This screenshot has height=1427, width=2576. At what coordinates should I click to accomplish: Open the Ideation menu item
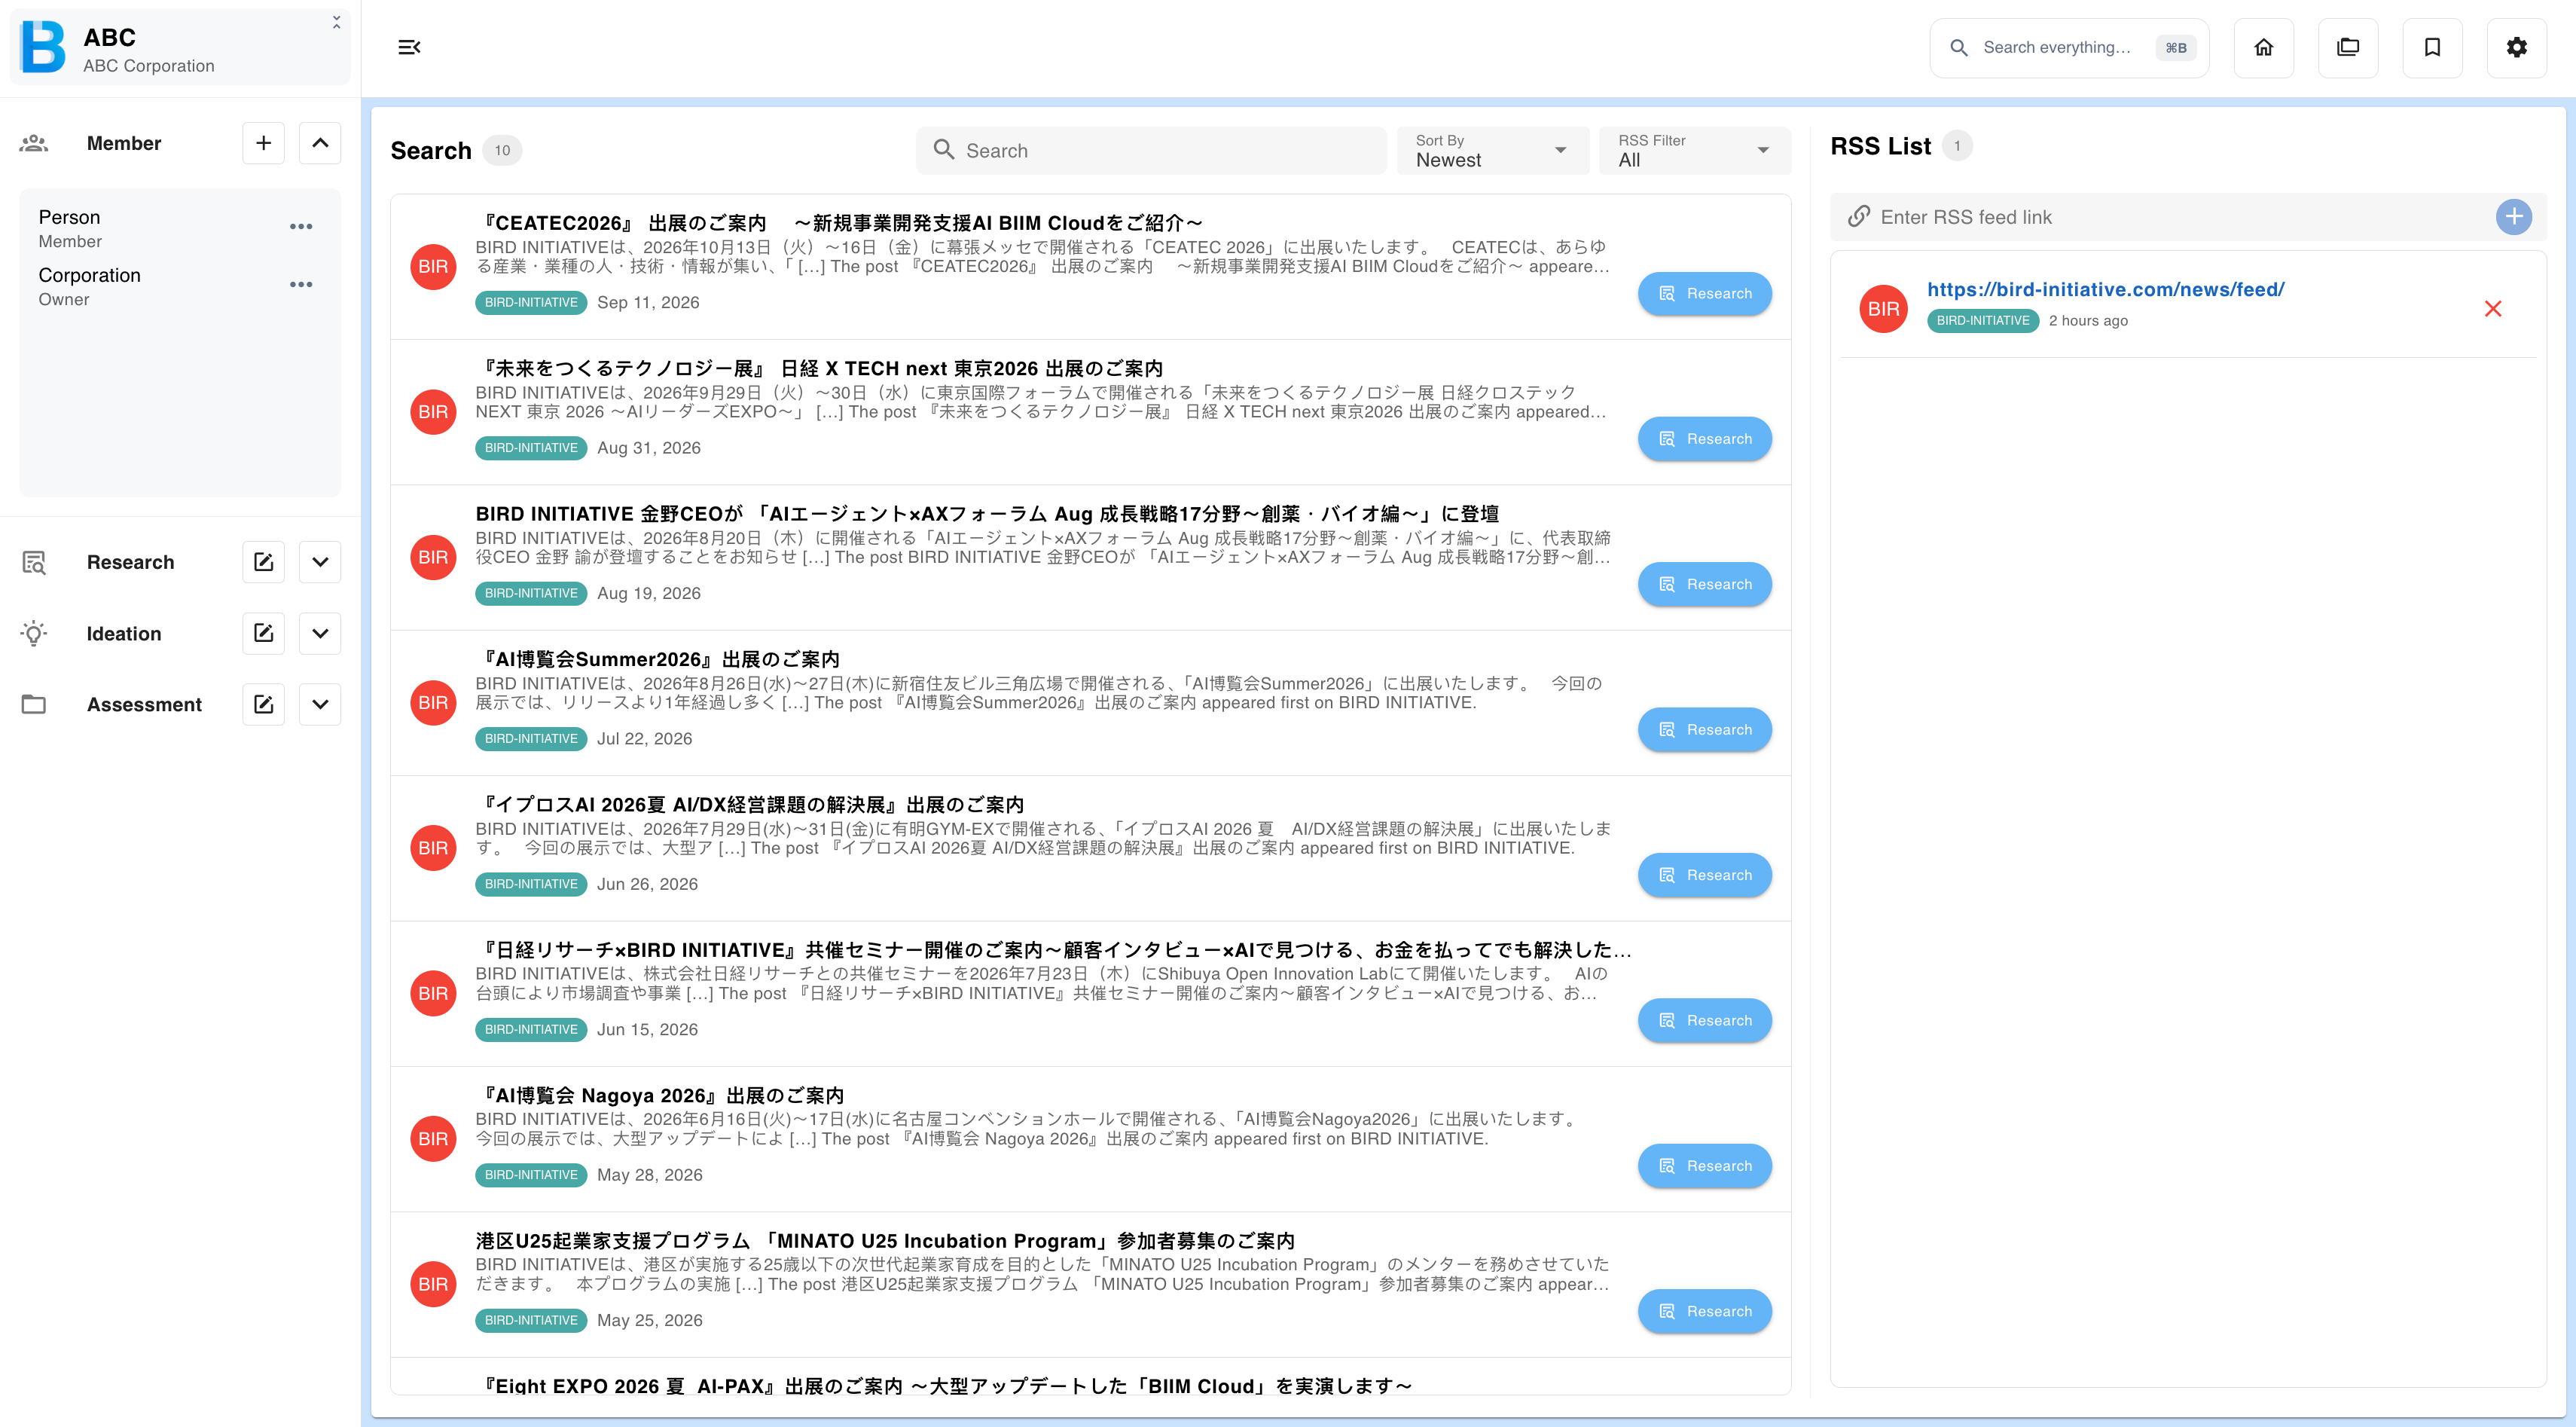tap(124, 633)
